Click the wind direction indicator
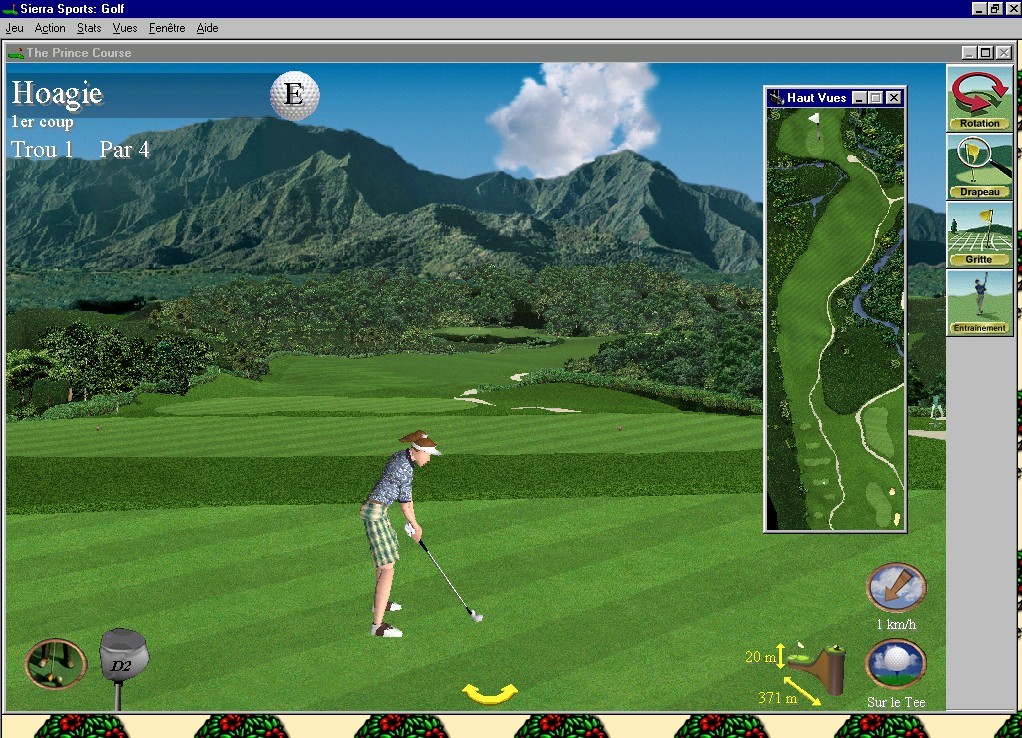The height and width of the screenshot is (738, 1022). (x=896, y=587)
